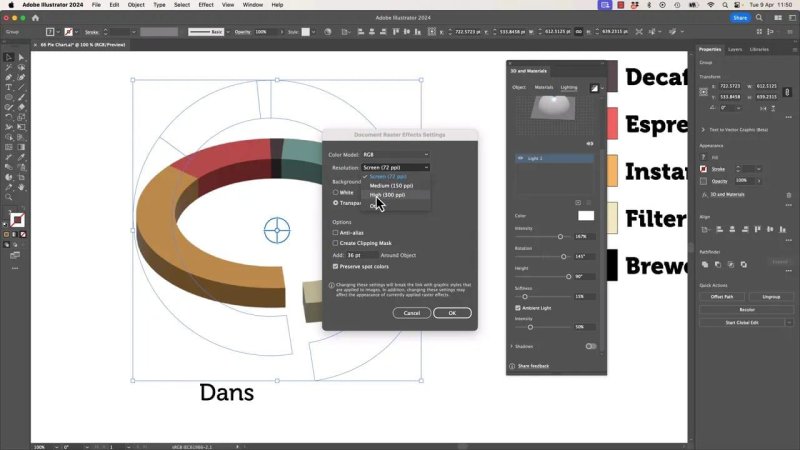Click fx icon beside 3D and Materials

tap(704, 195)
